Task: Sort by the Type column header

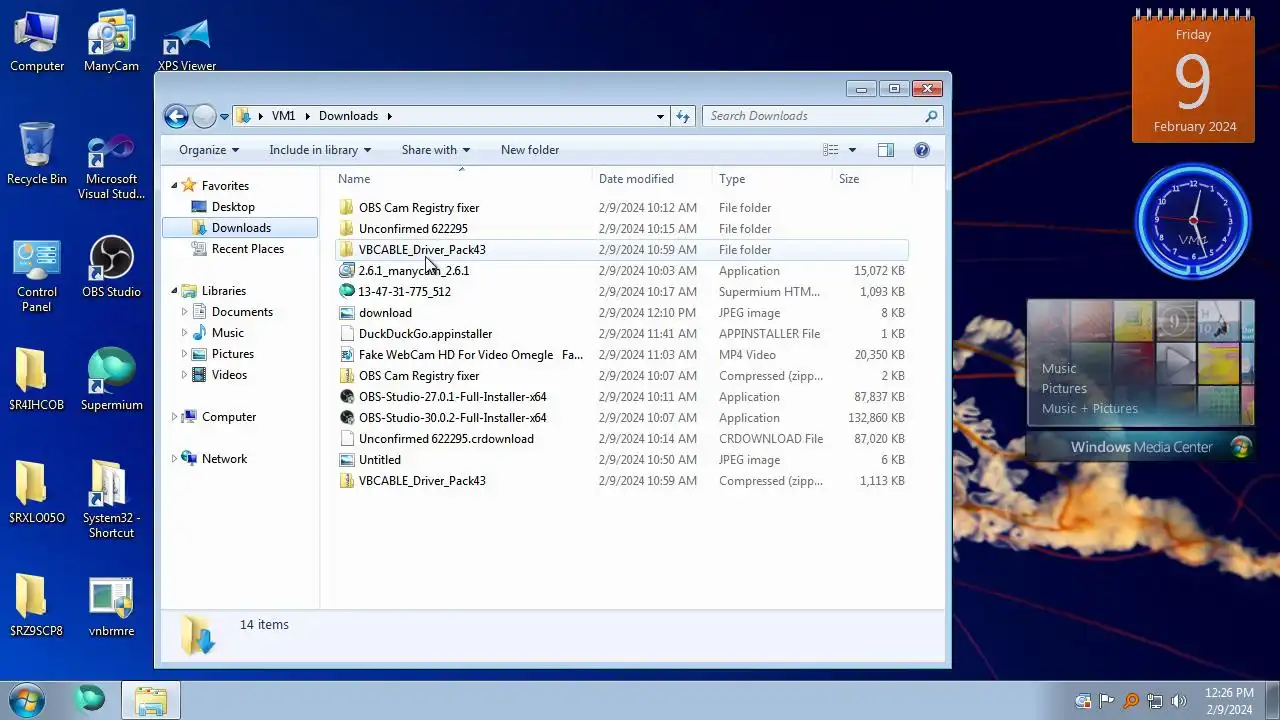Action: pos(772,179)
